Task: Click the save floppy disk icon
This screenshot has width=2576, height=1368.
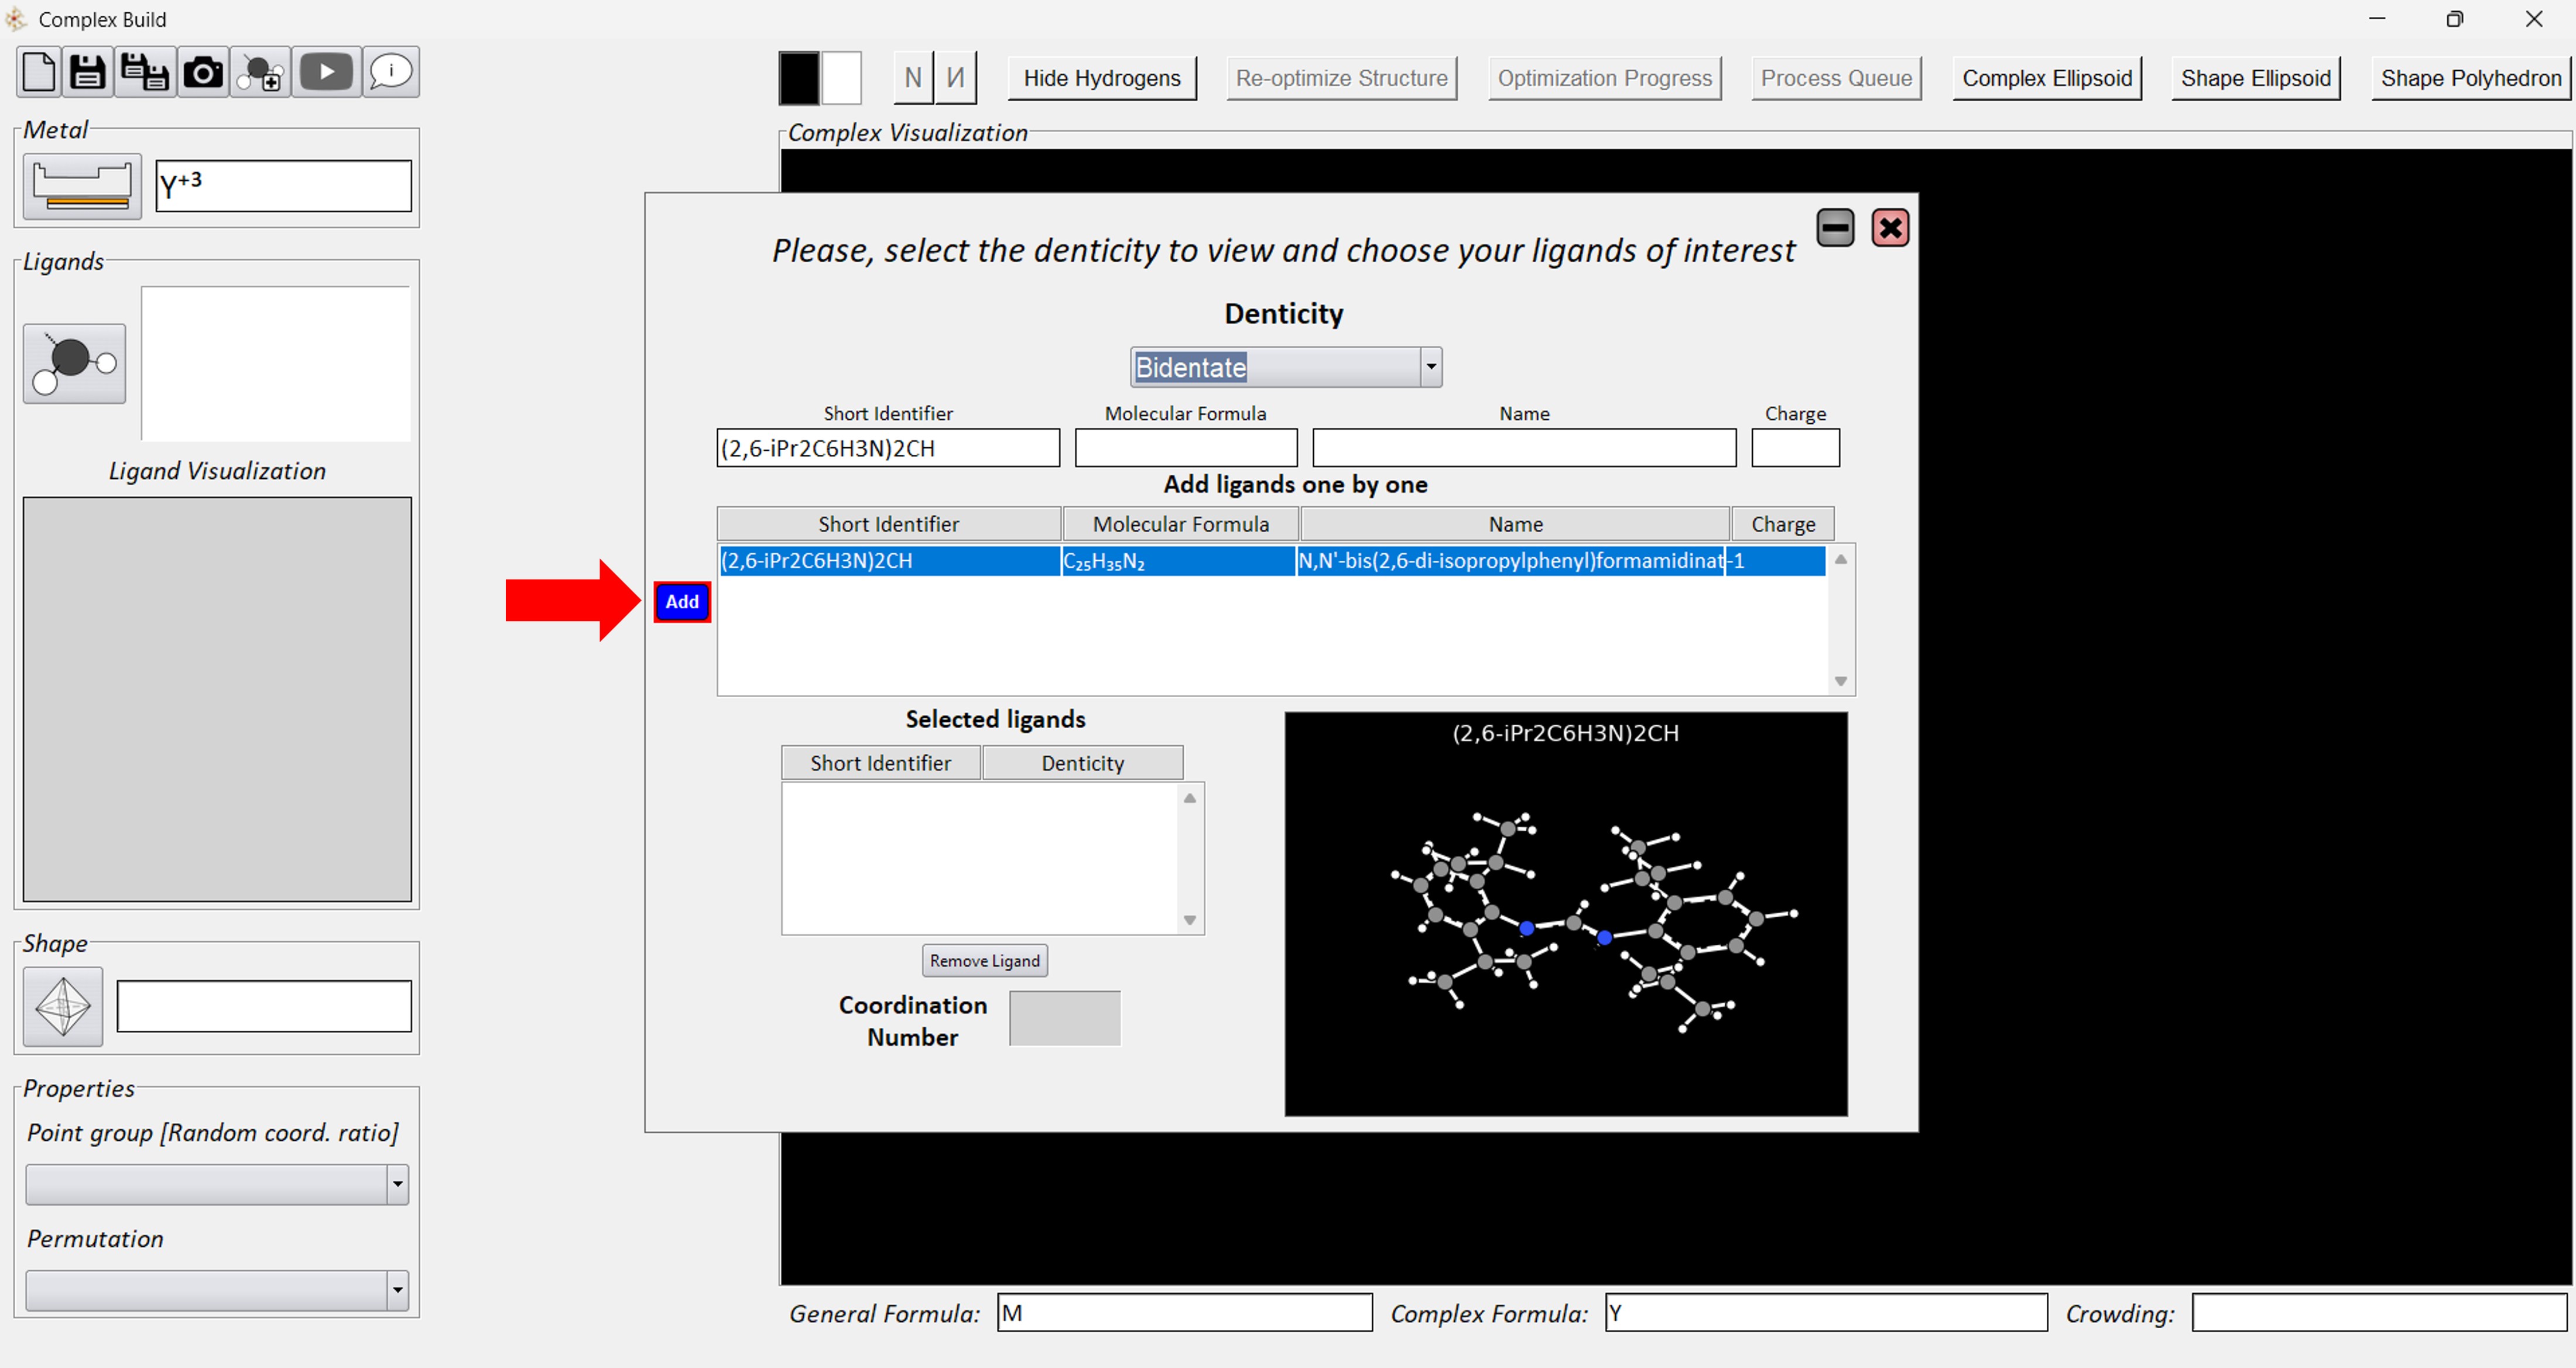Action: pos(88,72)
